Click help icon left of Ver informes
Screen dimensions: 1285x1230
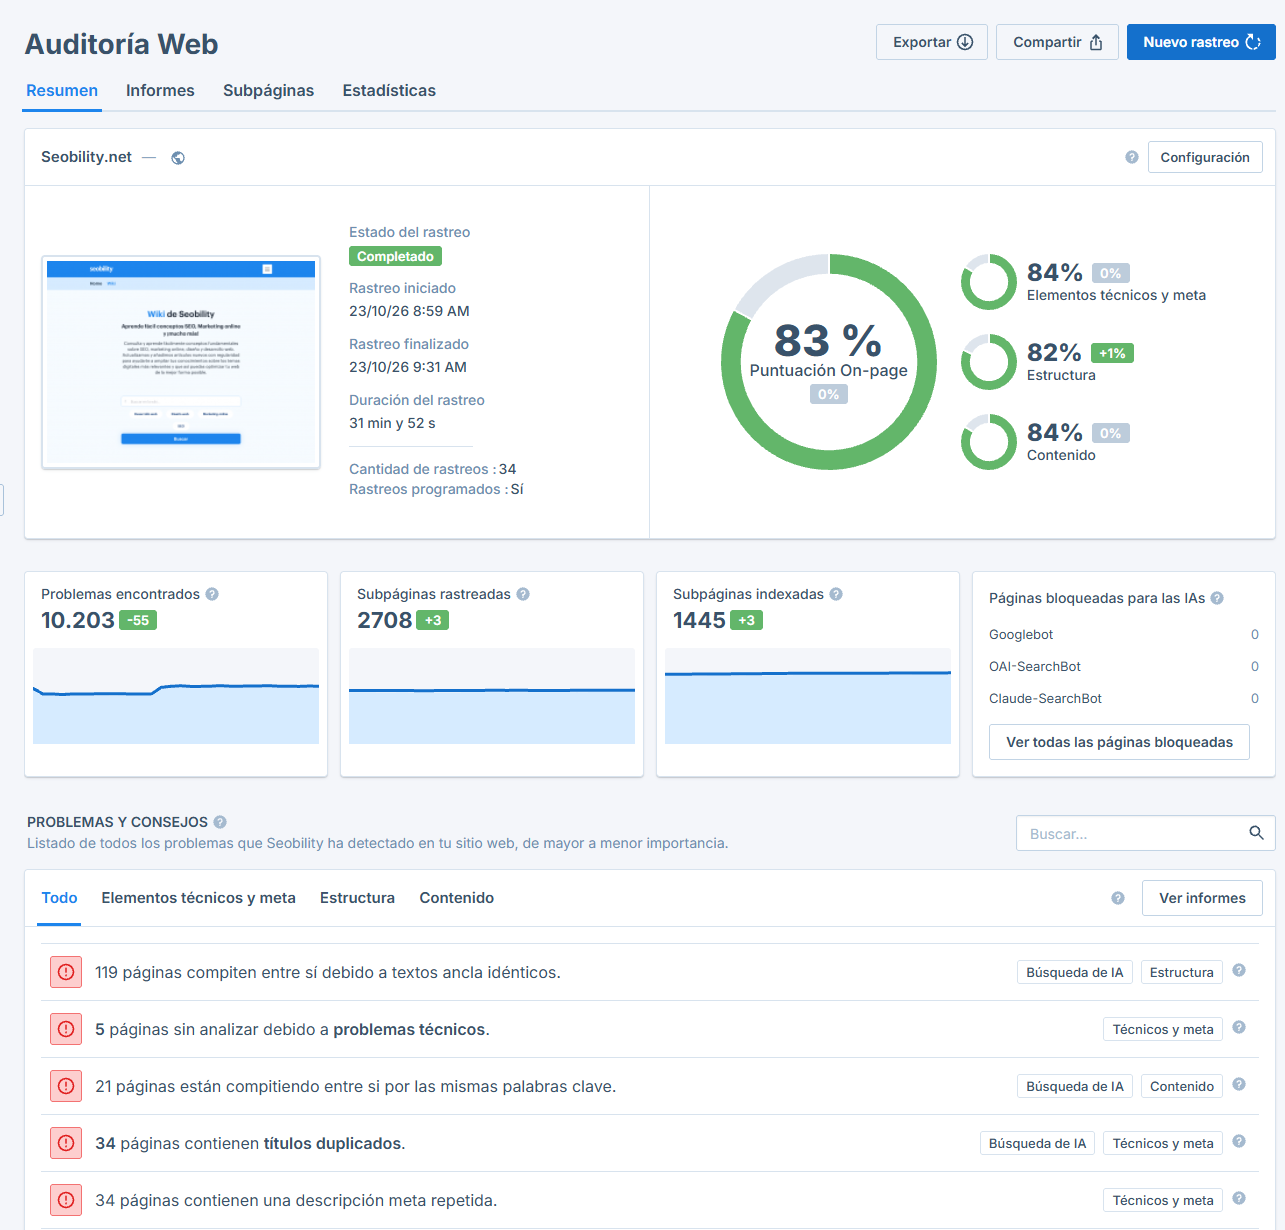click(x=1118, y=898)
